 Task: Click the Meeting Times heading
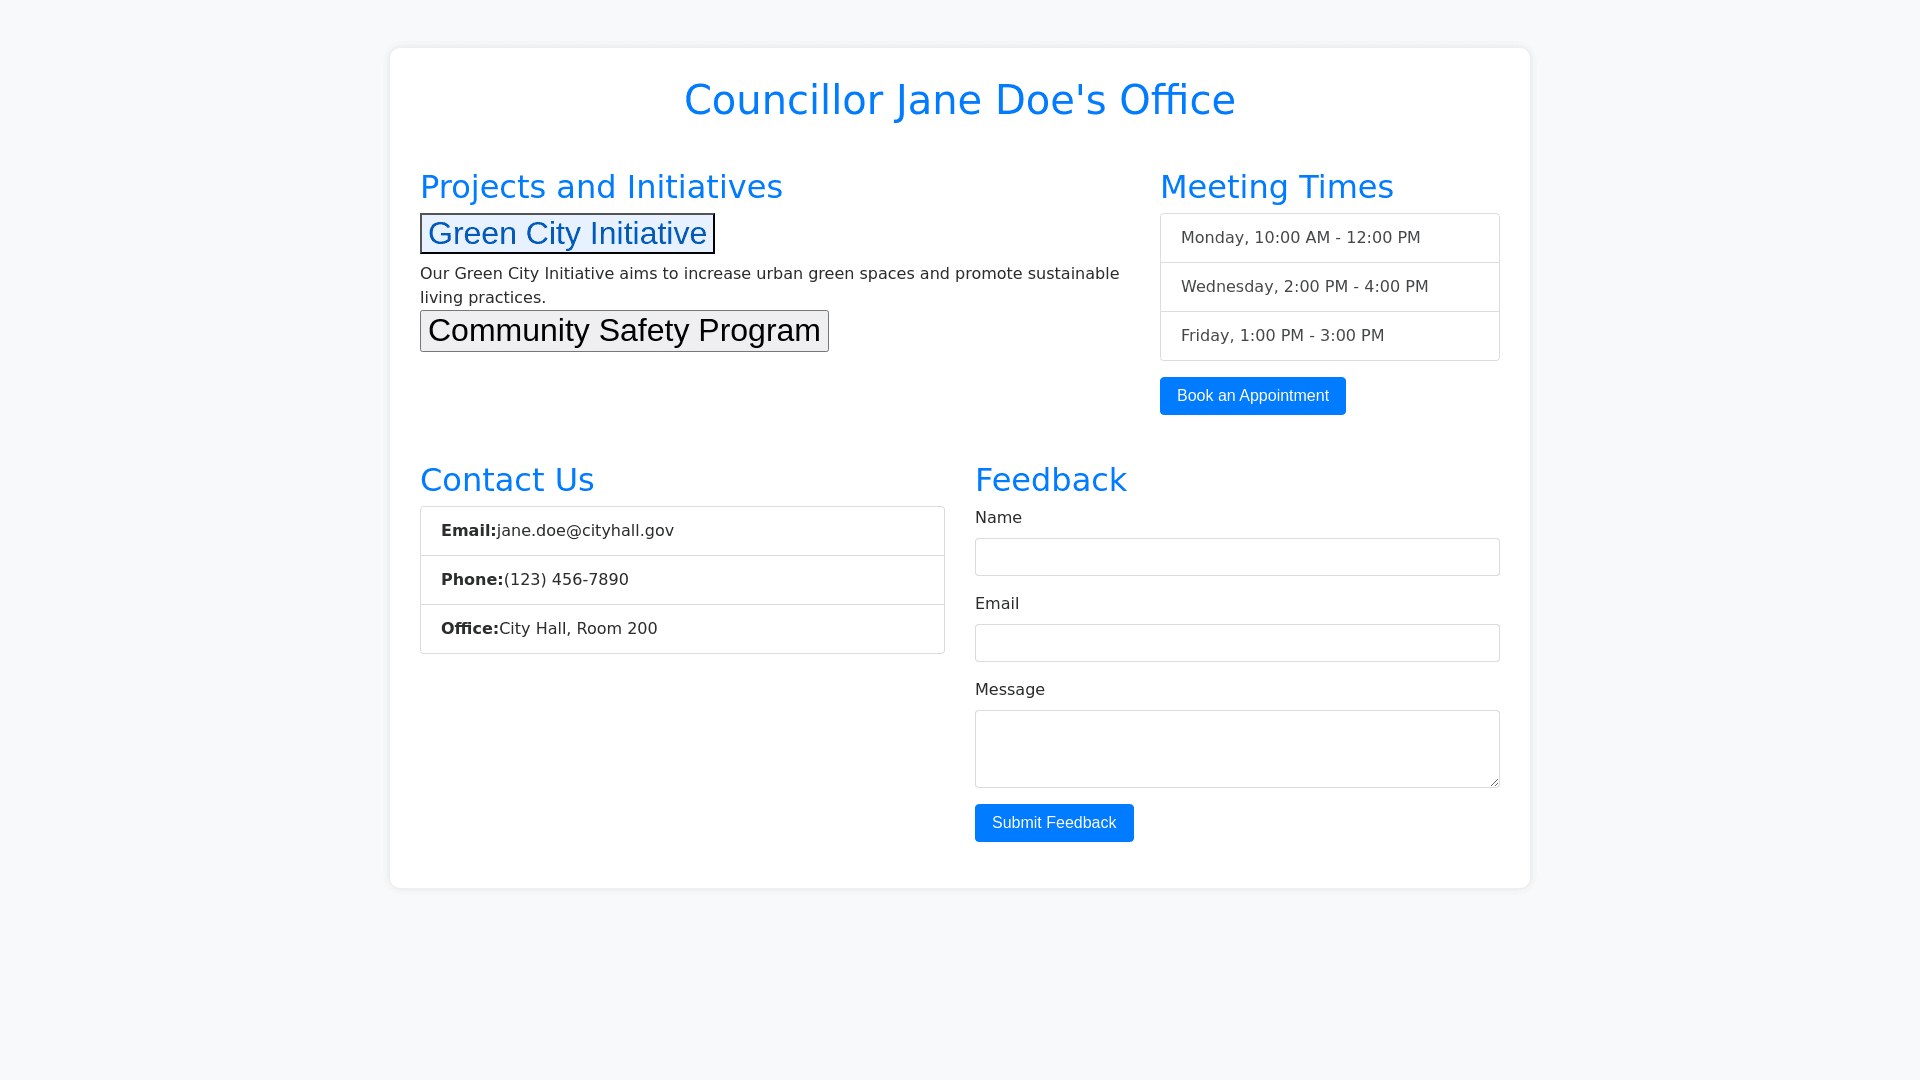[1276, 187]
